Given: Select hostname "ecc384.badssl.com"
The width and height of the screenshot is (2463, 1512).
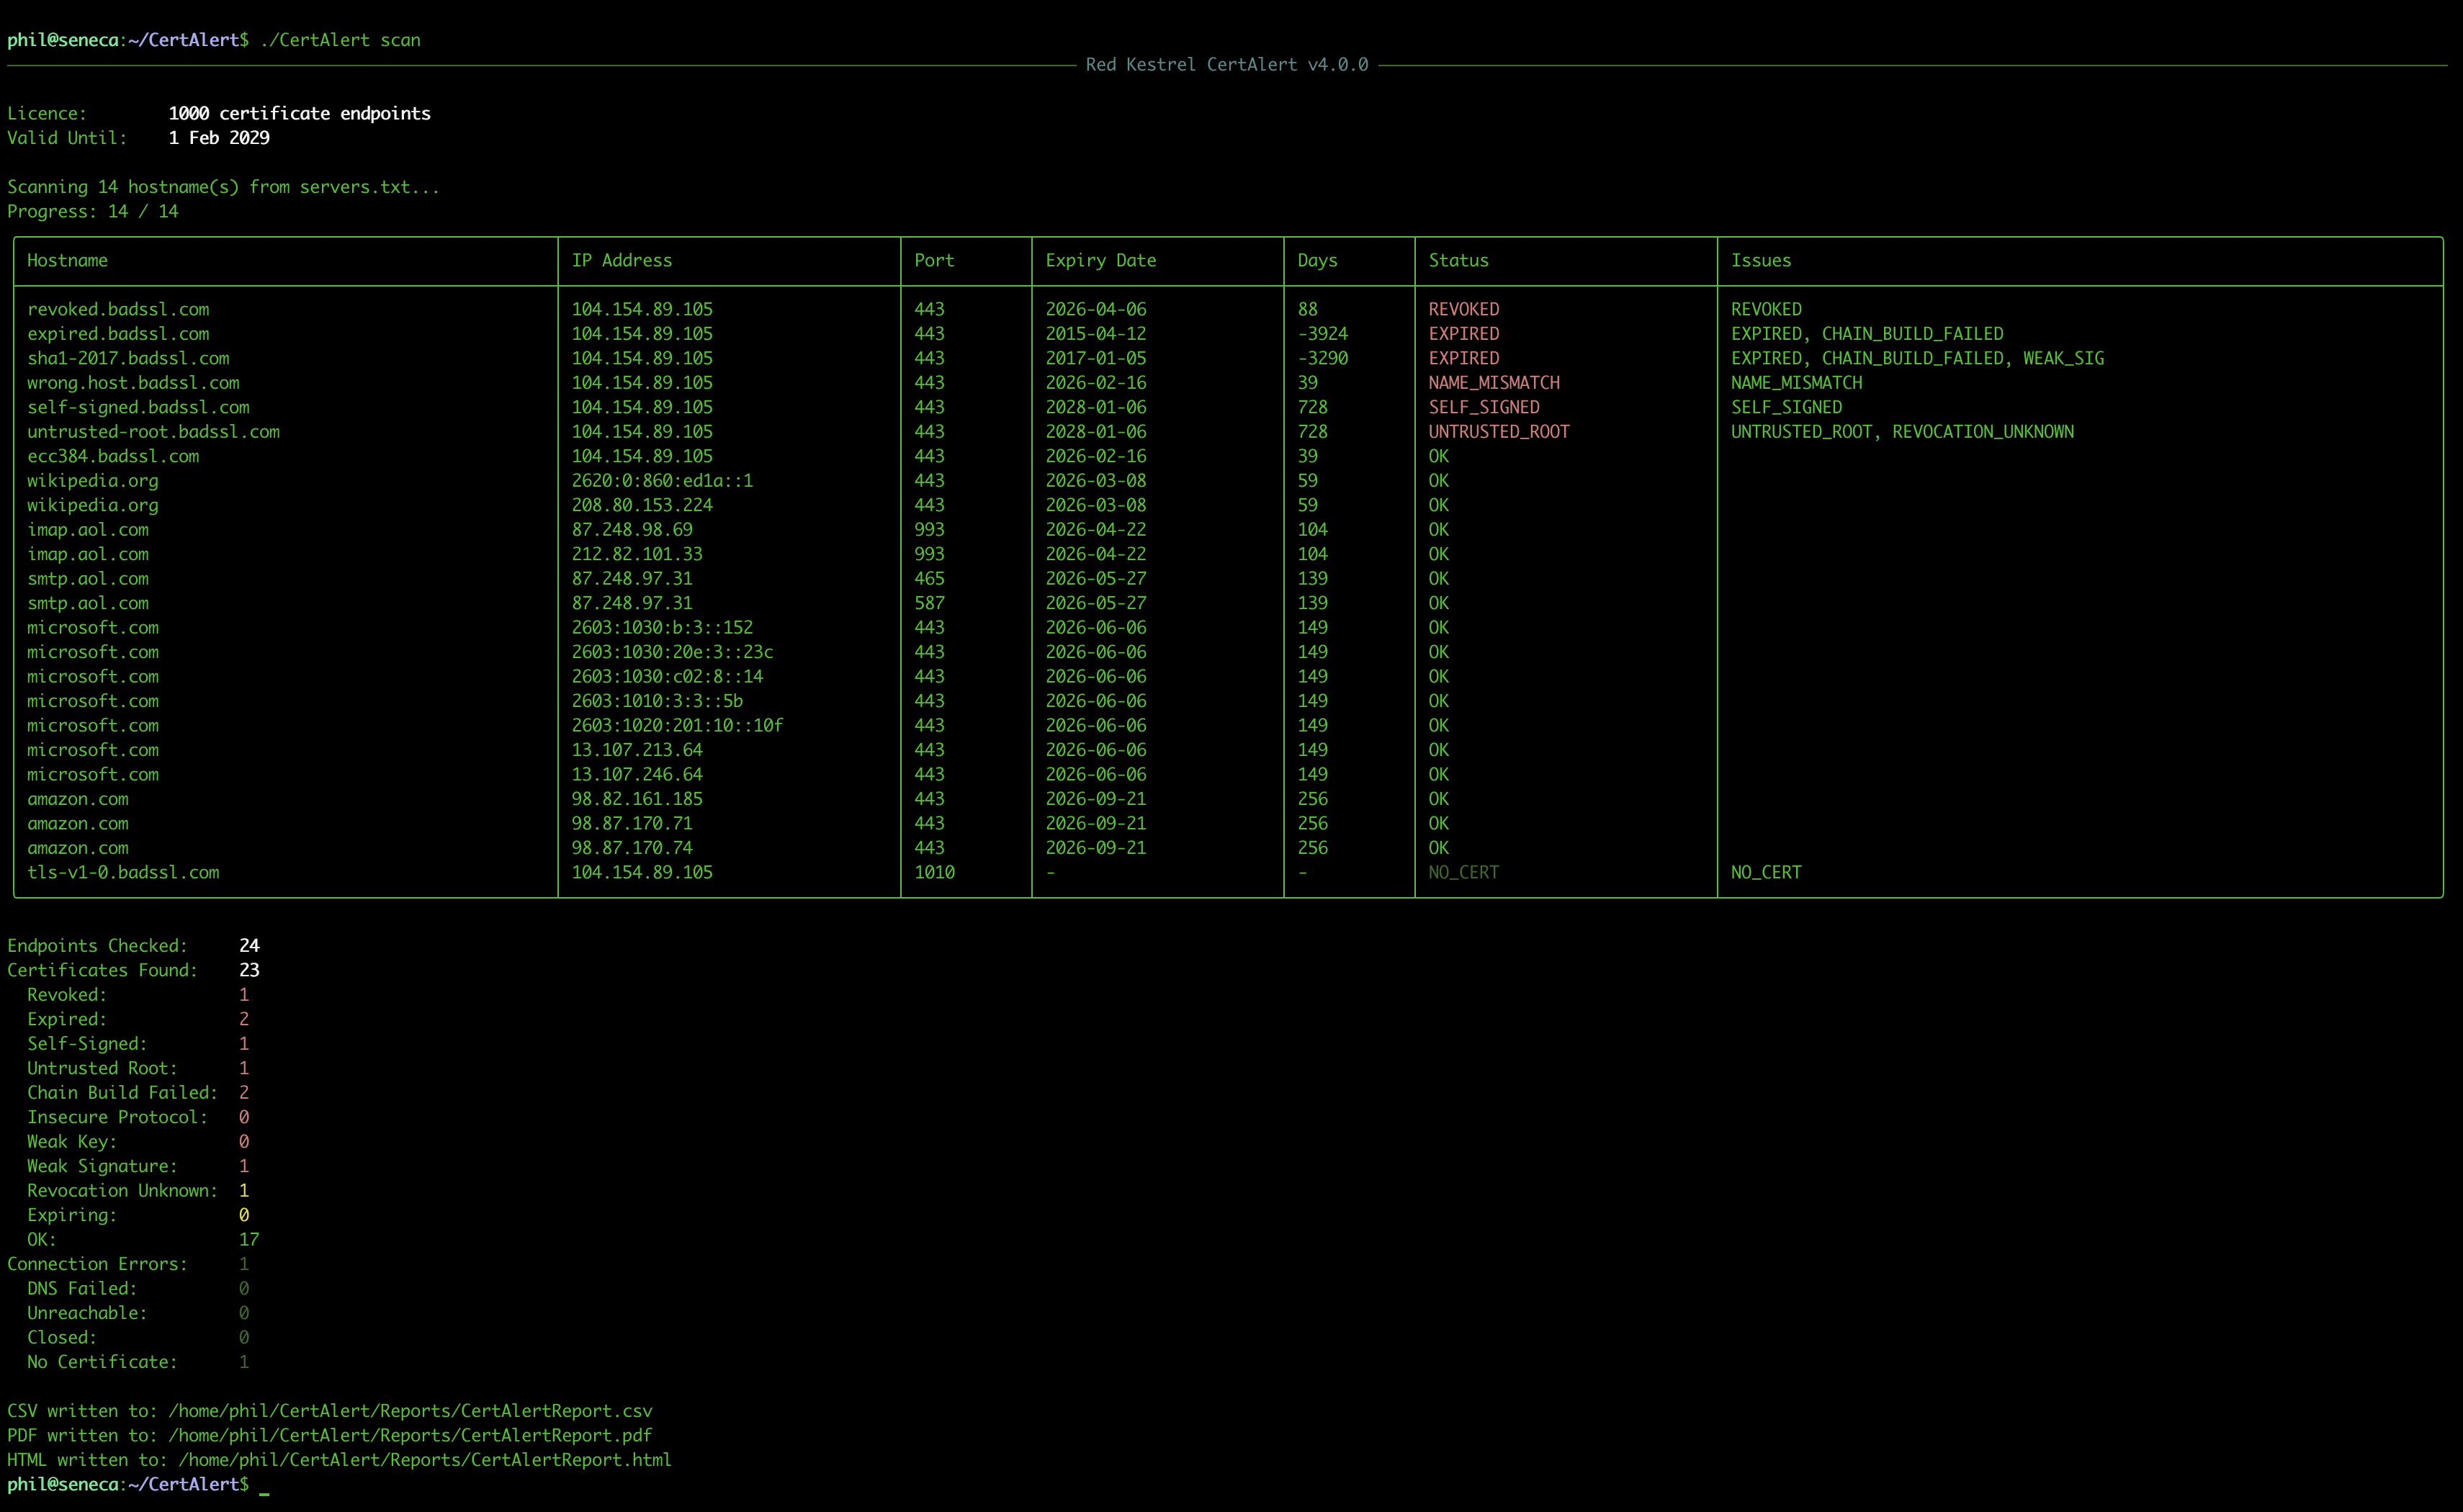Looking at the screenshot, I should click(x=113, y=456).
